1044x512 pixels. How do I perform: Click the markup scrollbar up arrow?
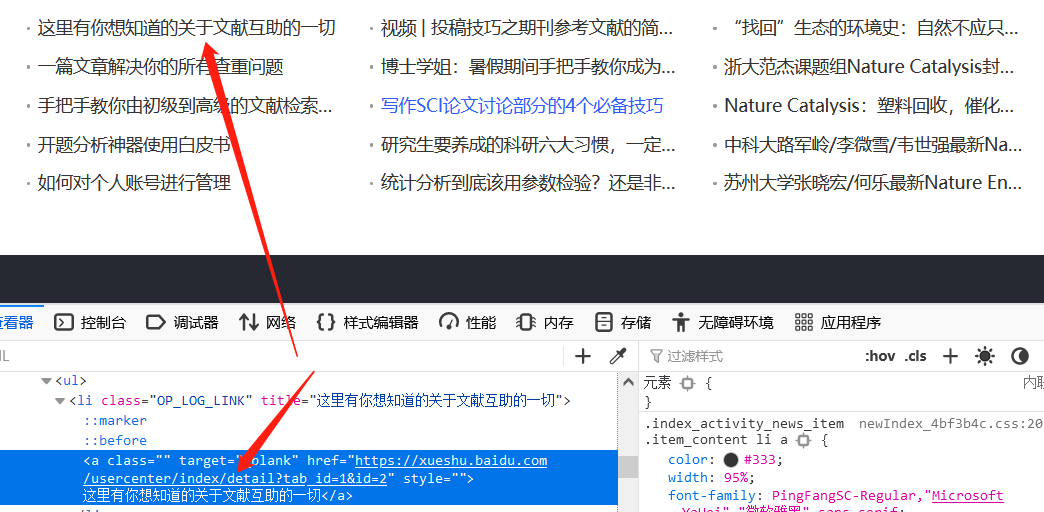(627, 382)
